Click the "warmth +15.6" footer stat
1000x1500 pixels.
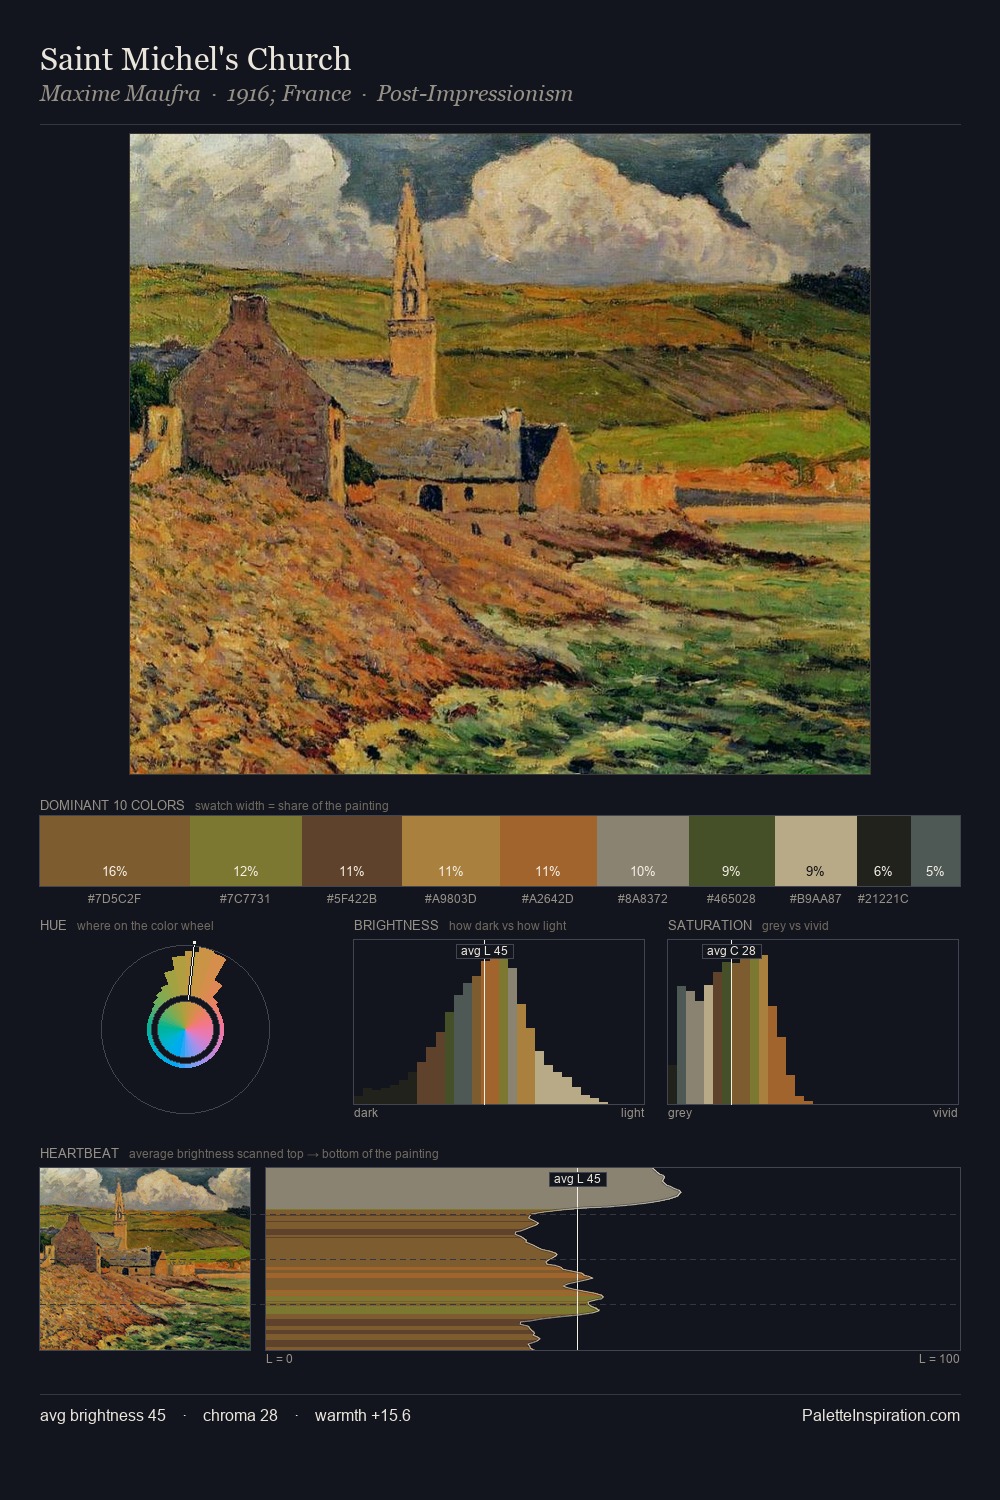tap(363, 1415)
